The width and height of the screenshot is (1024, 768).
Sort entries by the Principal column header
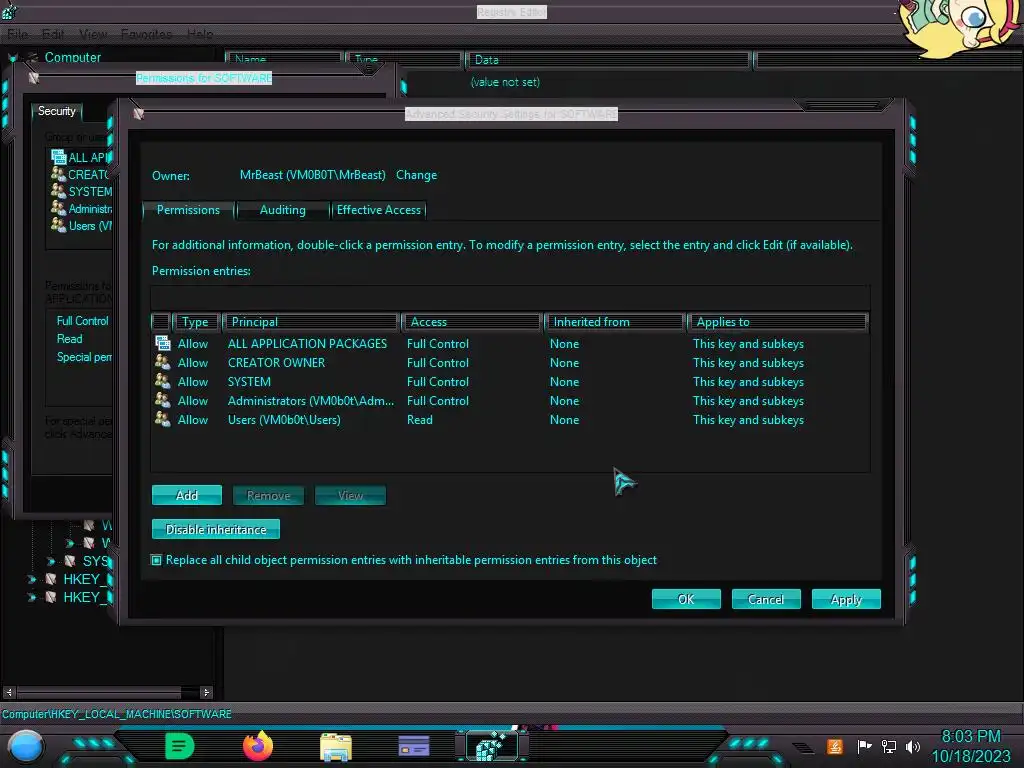310,322
